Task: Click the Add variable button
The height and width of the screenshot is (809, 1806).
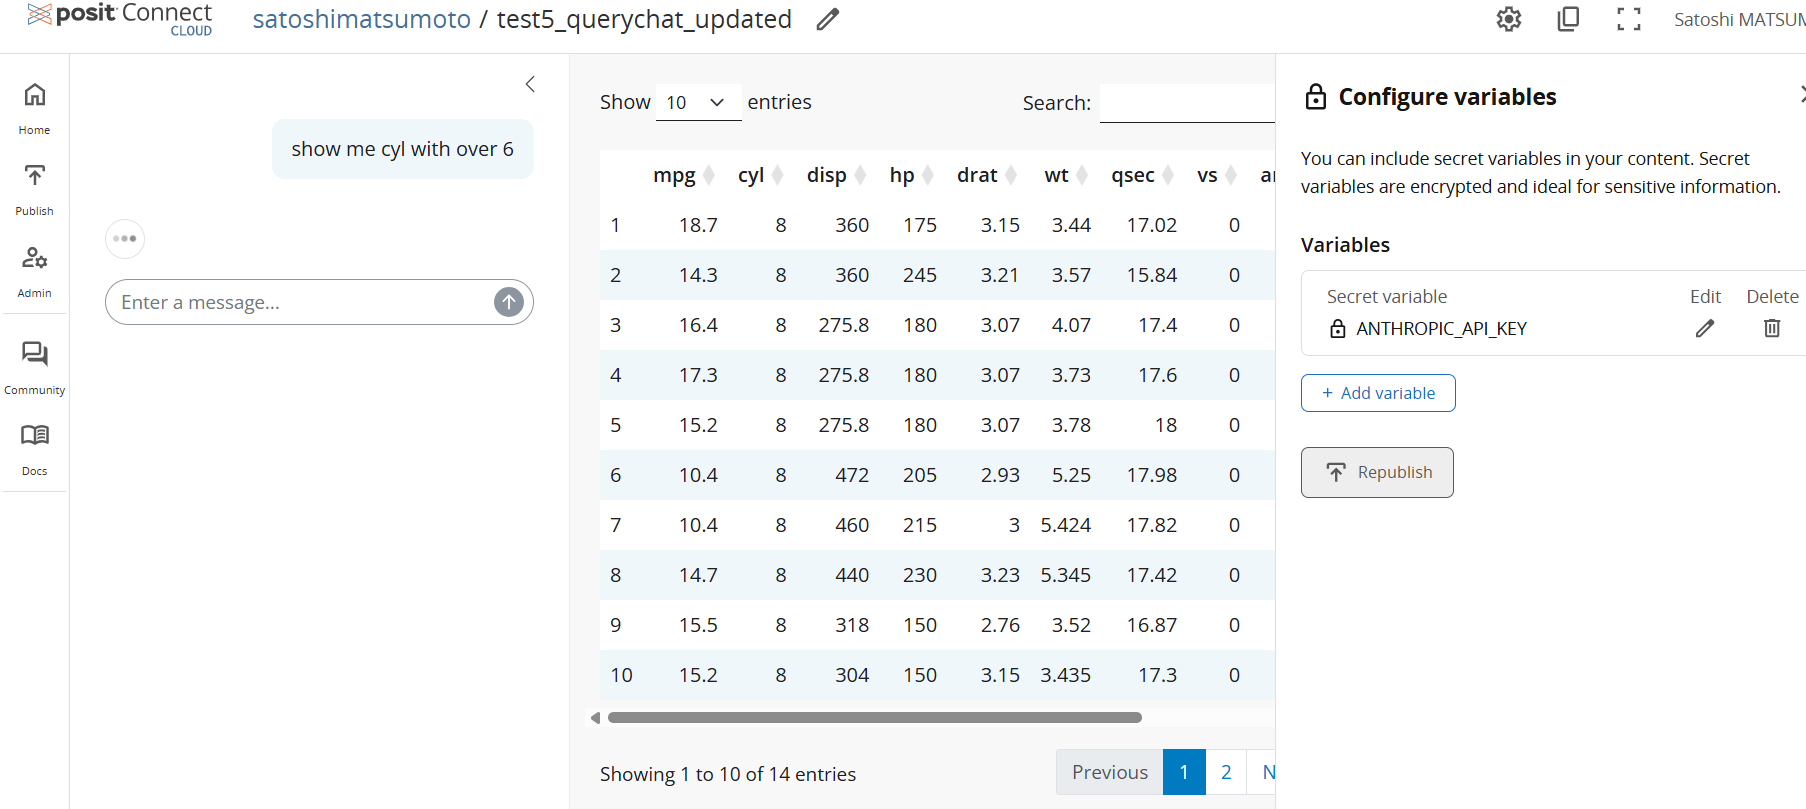Action: pyautogui.click(x=1378, y=393)
